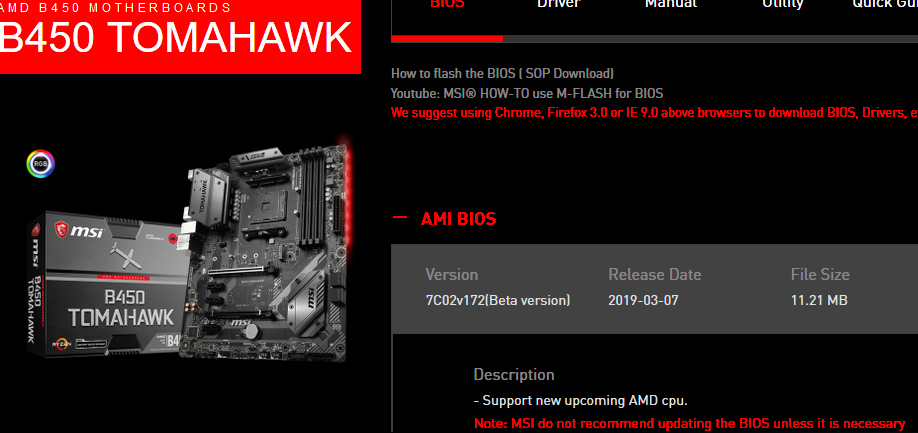Expand the AMI BIOS heading
This screenshot has width=918, height=433.
click(x=458, y=219)
